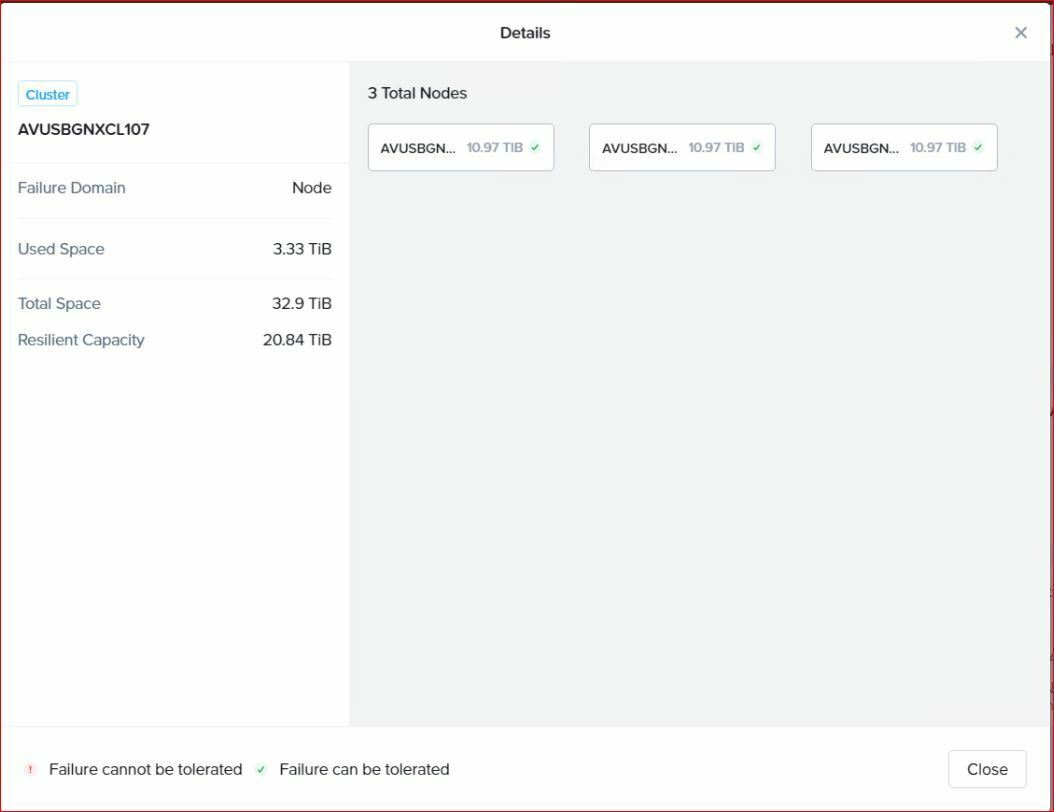The height and width of the screenshot is (812, 1054).
Task: Click the 'Total Space' label
Action: click(x=59, y=303)
